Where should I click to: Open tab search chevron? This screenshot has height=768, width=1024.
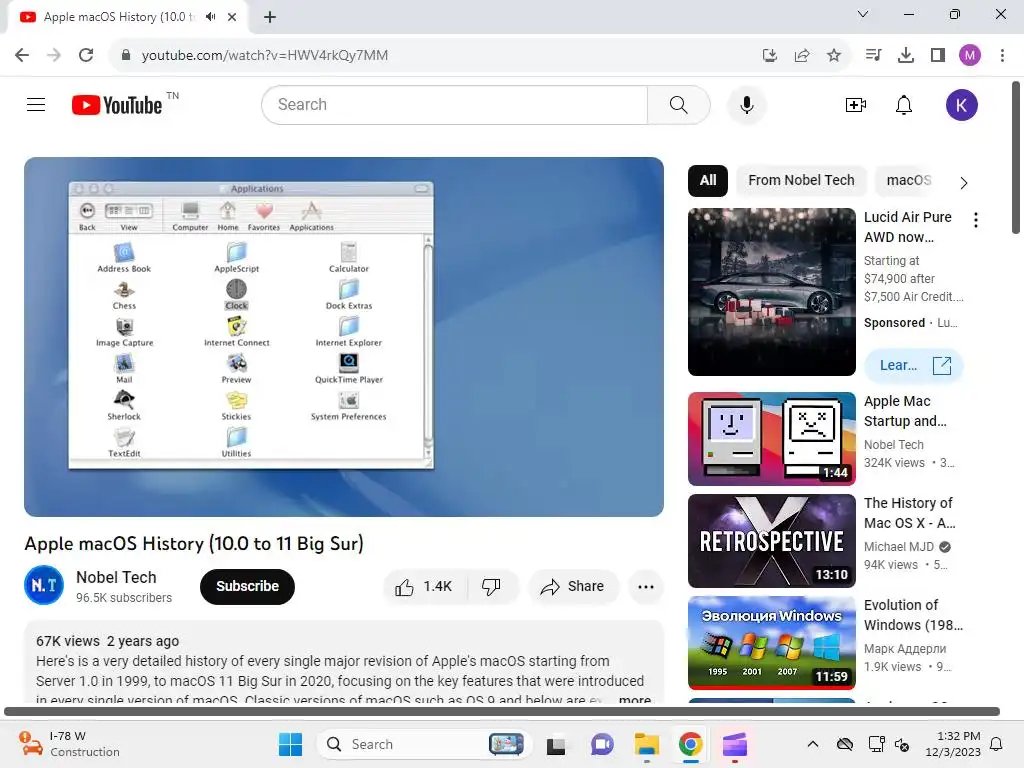pos(863,14)
